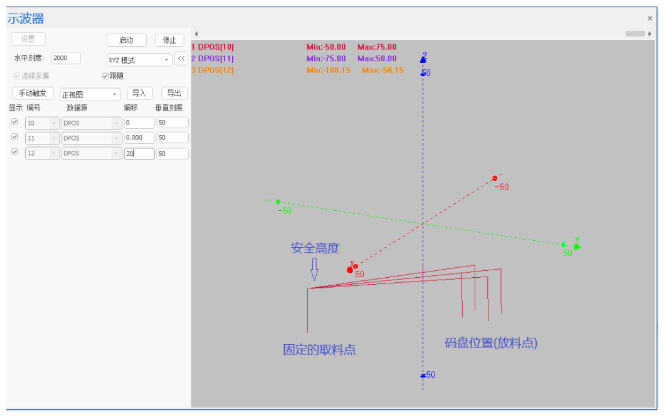
Task: Click the 水平刻度 field showing 2000
Action: [66, 58]
